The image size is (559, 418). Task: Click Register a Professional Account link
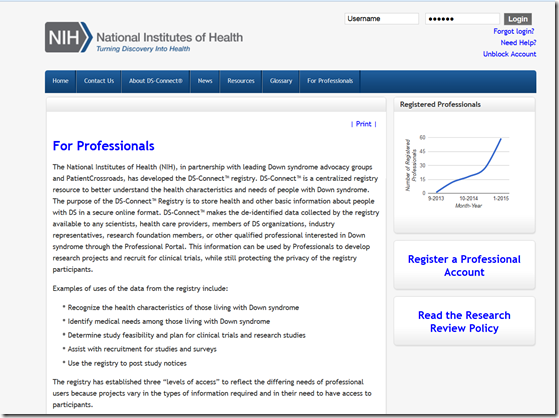point(464,266)
